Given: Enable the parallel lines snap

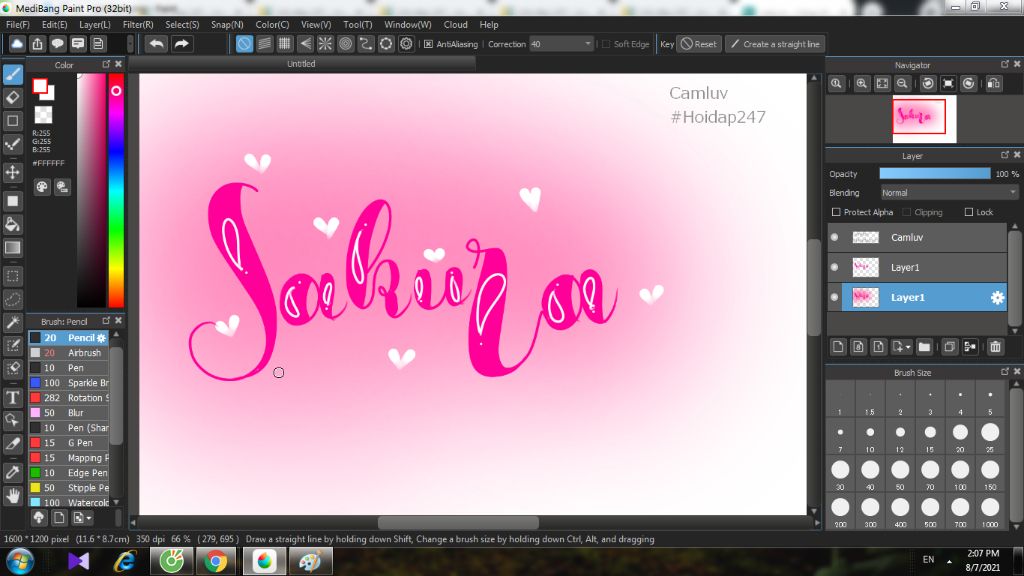Looking at the screenshot, I should pos(264,44).
